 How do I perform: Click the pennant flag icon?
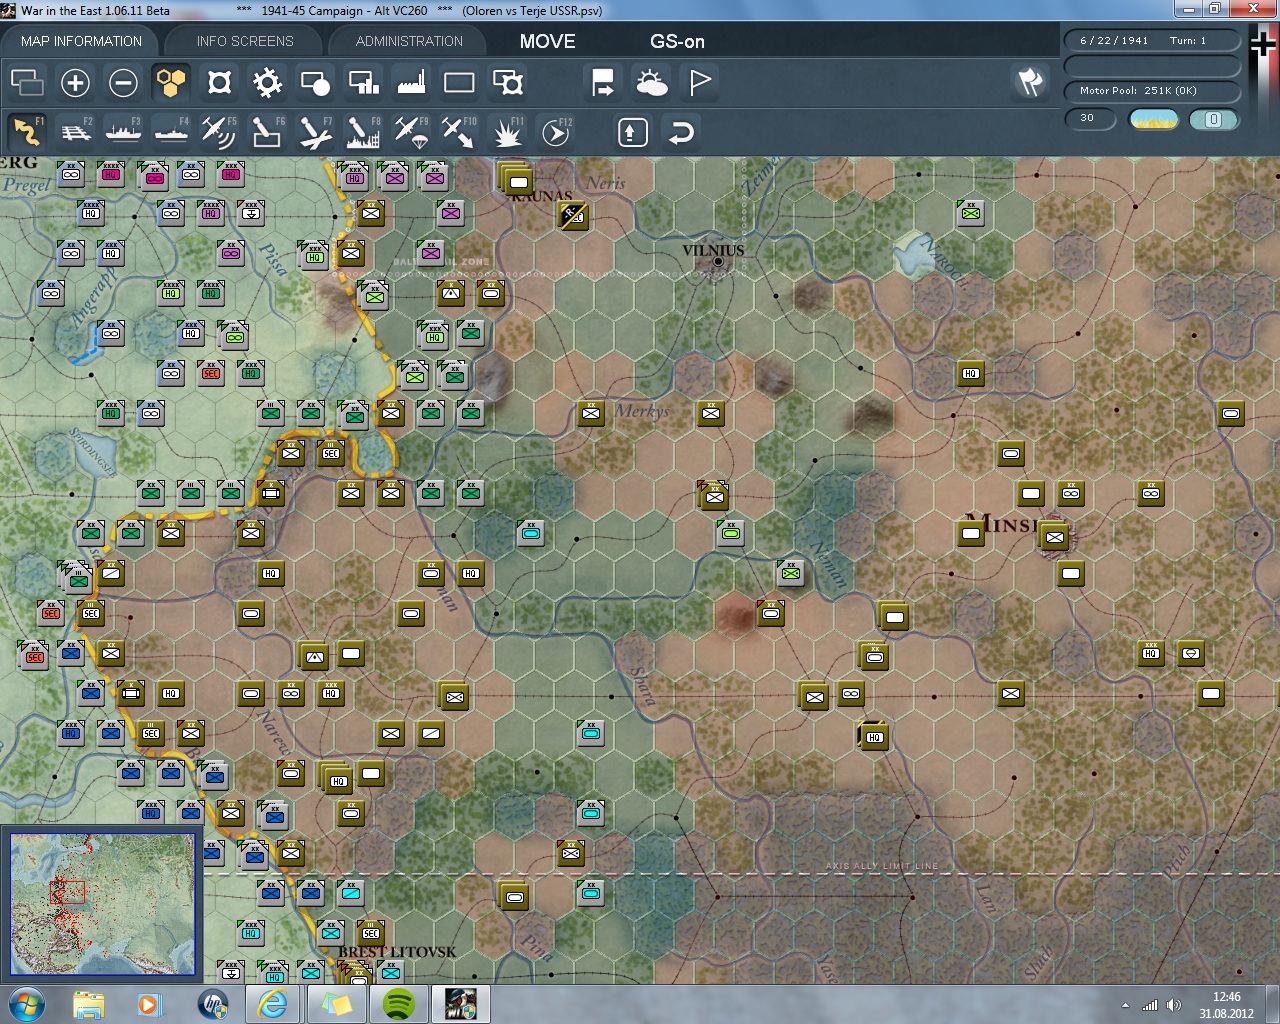pyautogui.click(x=700, y=82)
